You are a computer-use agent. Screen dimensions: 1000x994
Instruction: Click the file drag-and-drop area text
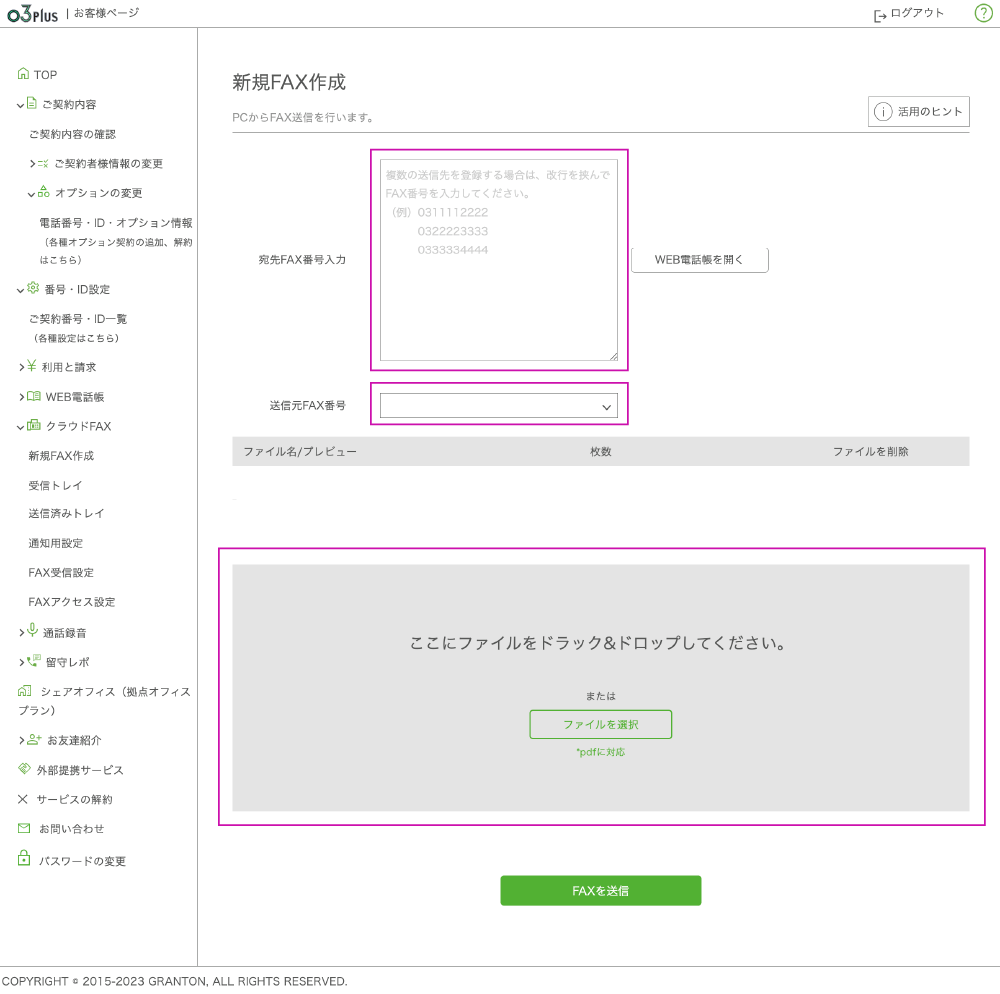[597, 643]
